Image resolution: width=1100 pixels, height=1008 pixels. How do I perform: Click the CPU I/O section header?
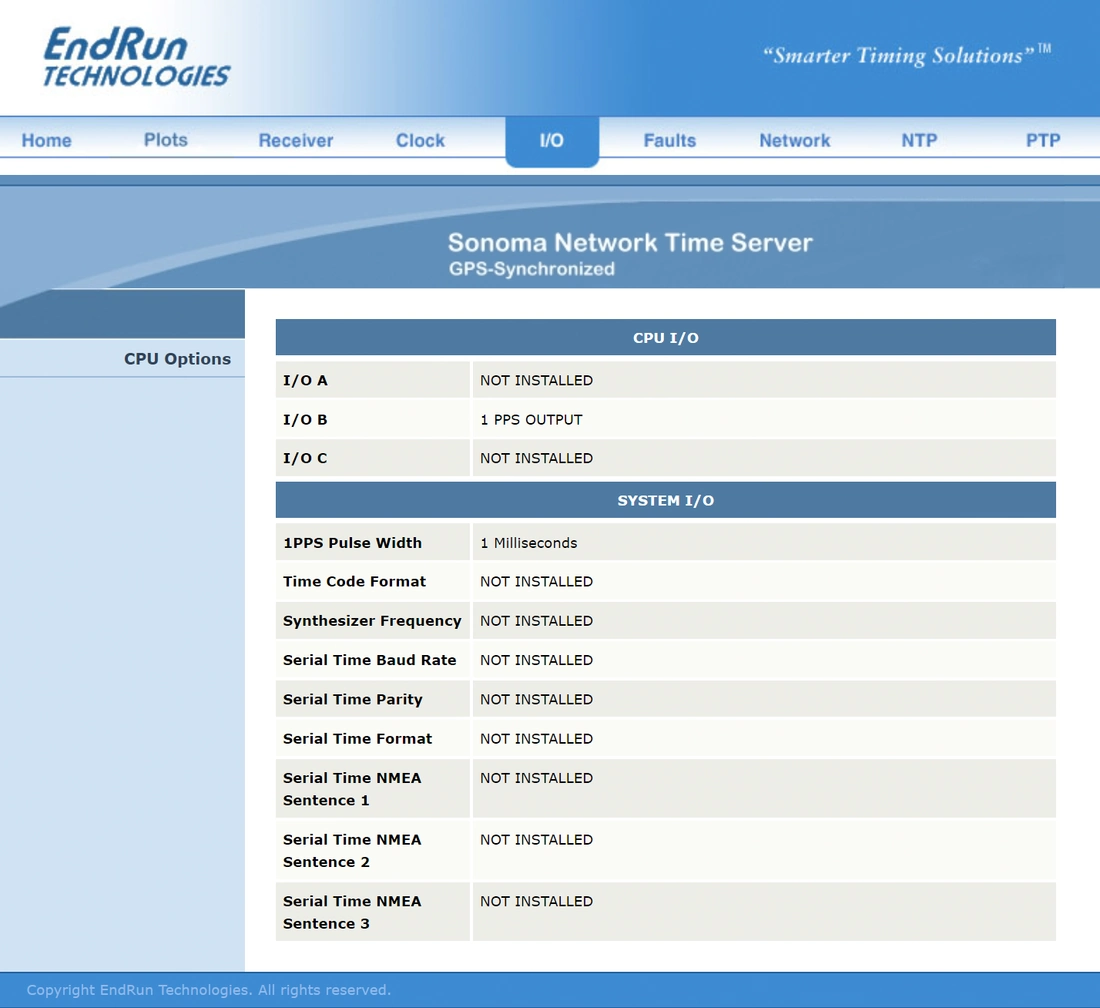pos(666,337)
